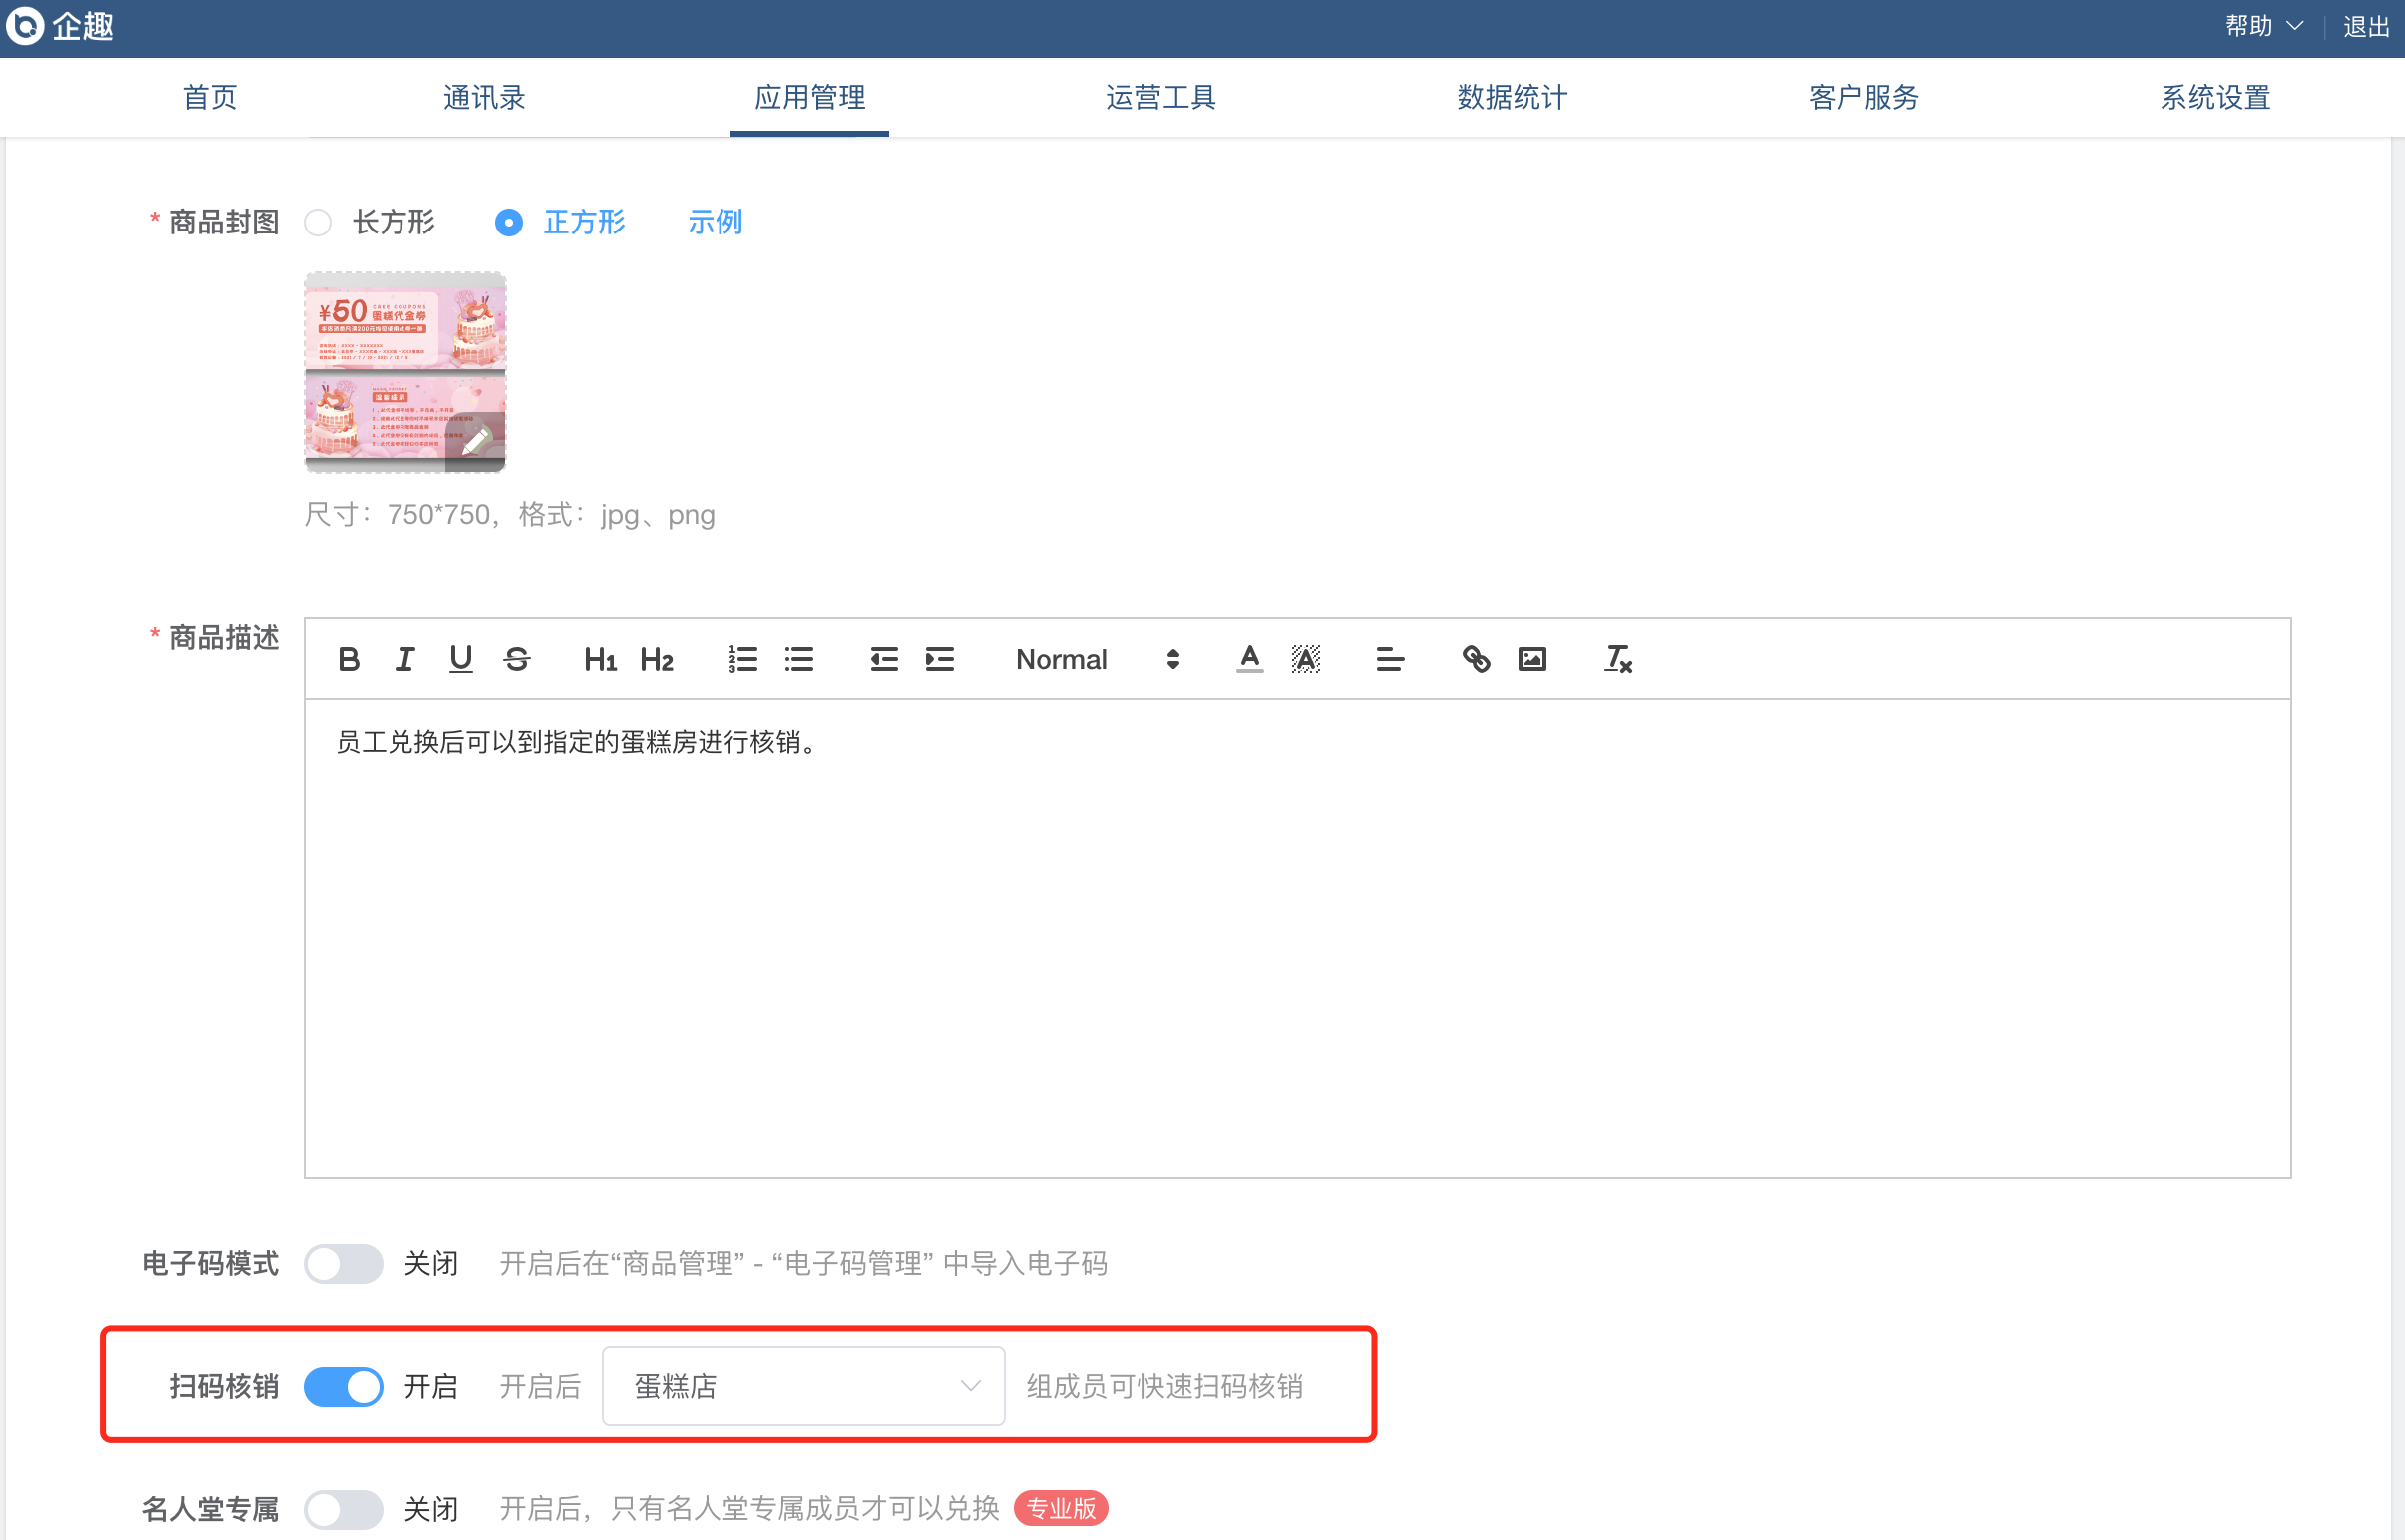Toggle bold formatting in editor toolbar
2405x1540 pixels.
(x=349, y=659)
